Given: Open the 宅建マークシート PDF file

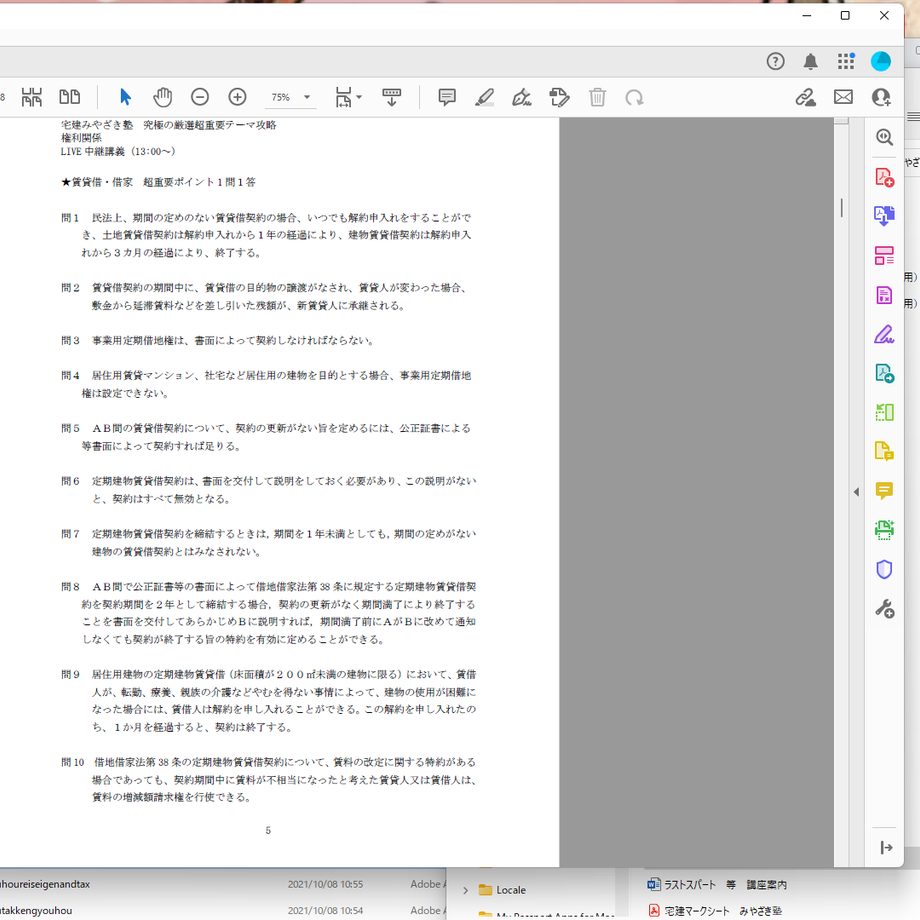Looking at the screenshot, I should (x=715, y=911).
